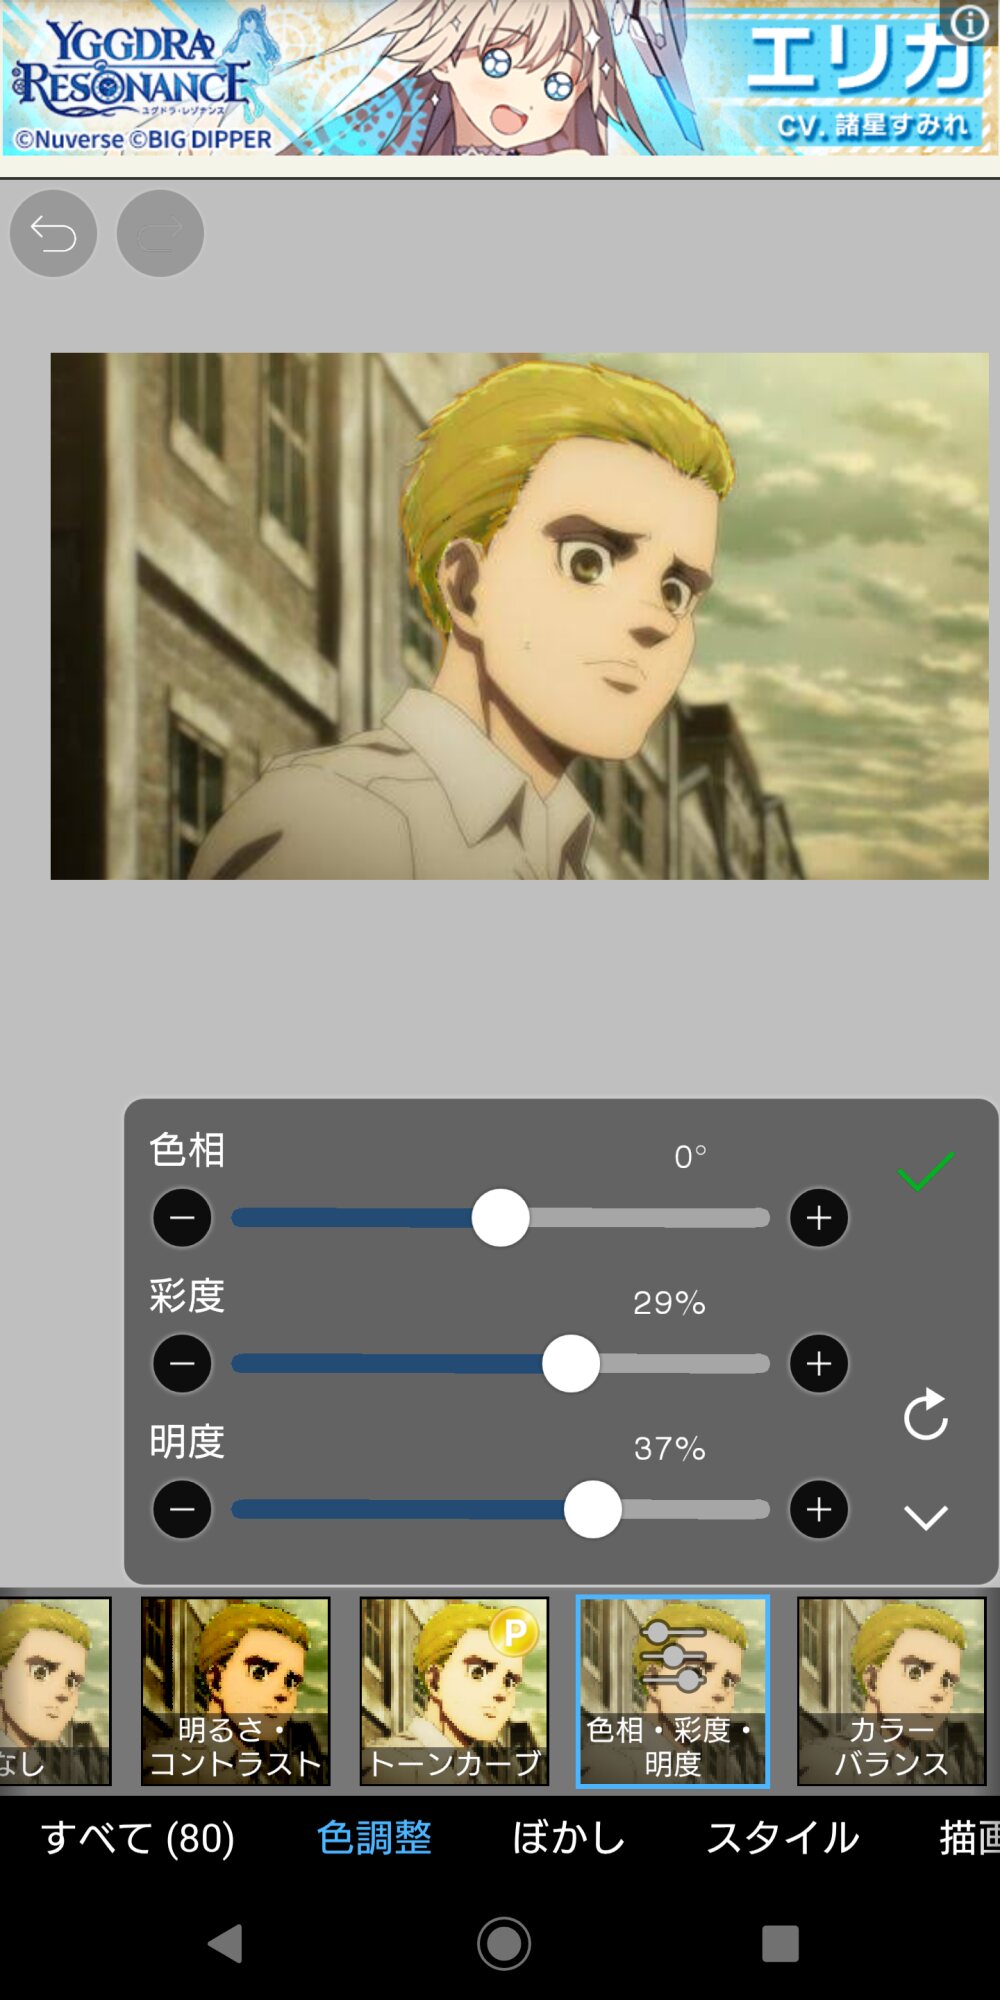Decrease 色相 with its minus button
Viewport: 1000px width, 2000px height.
182,1218
